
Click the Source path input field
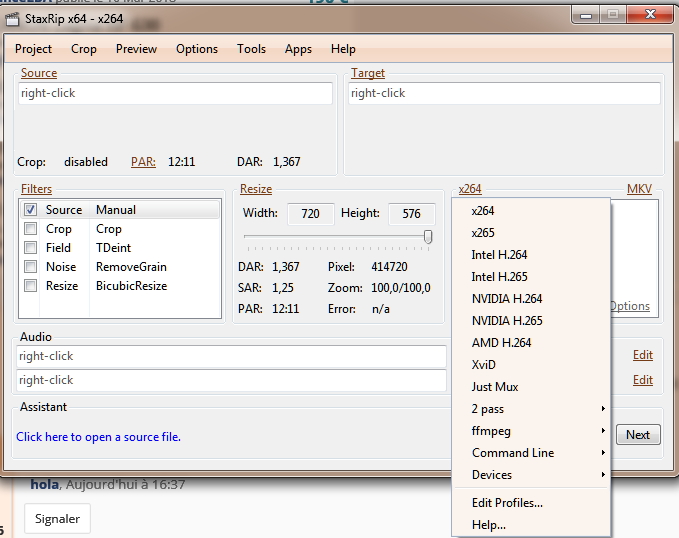click(x=175, y=93)
